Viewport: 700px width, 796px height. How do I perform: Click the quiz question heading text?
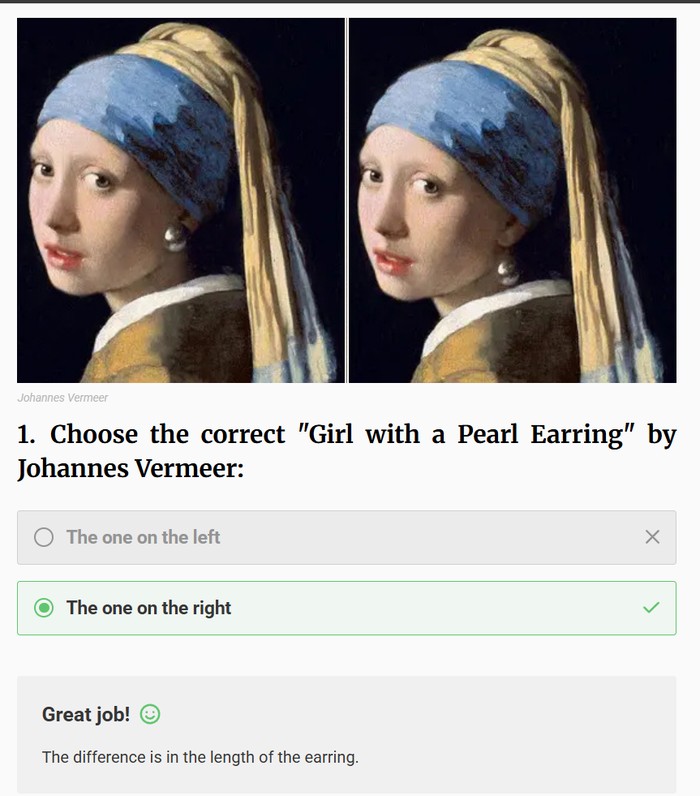pos(347,451)
